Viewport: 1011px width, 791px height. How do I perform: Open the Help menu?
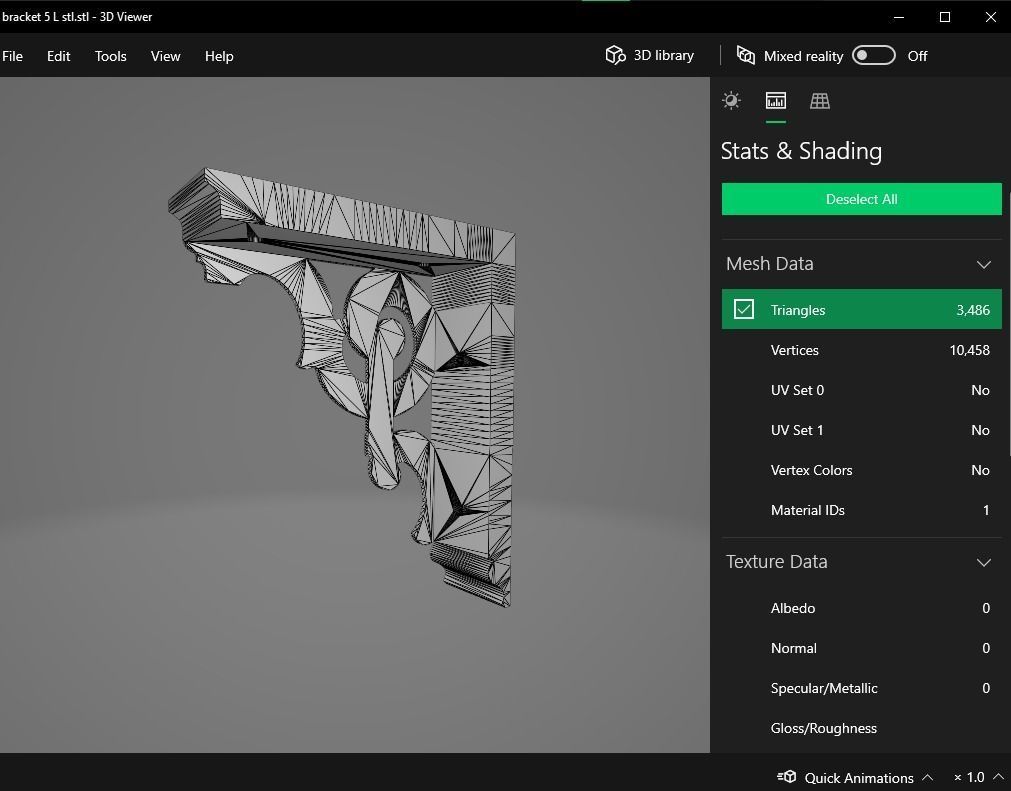219,56
